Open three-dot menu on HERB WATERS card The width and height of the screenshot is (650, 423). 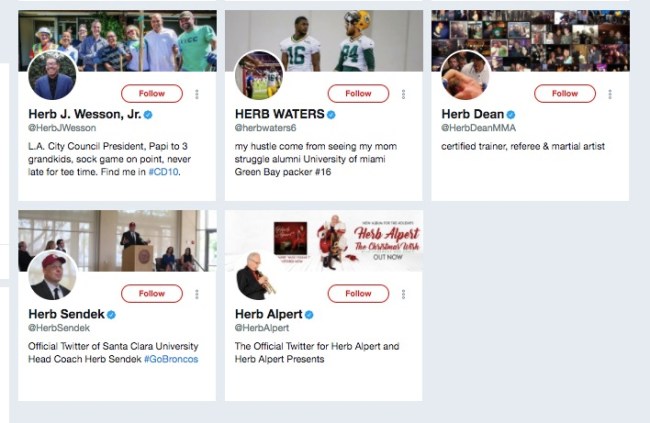(x=403, y=94)
